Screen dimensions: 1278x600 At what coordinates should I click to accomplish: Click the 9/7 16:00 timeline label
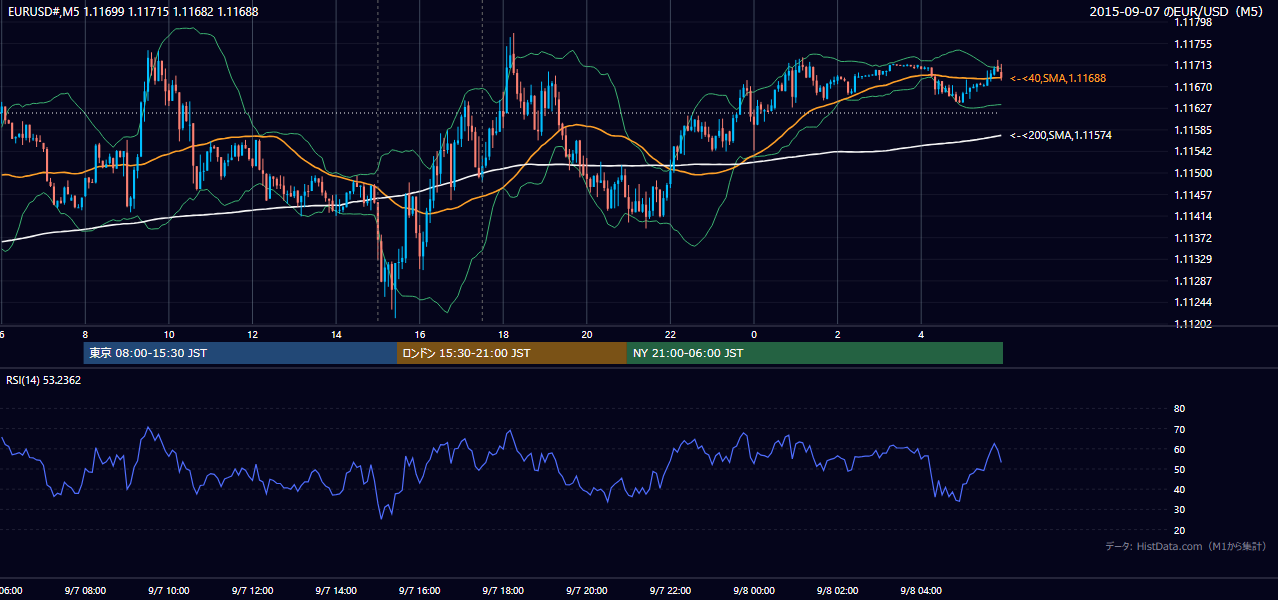pos(420,591)
